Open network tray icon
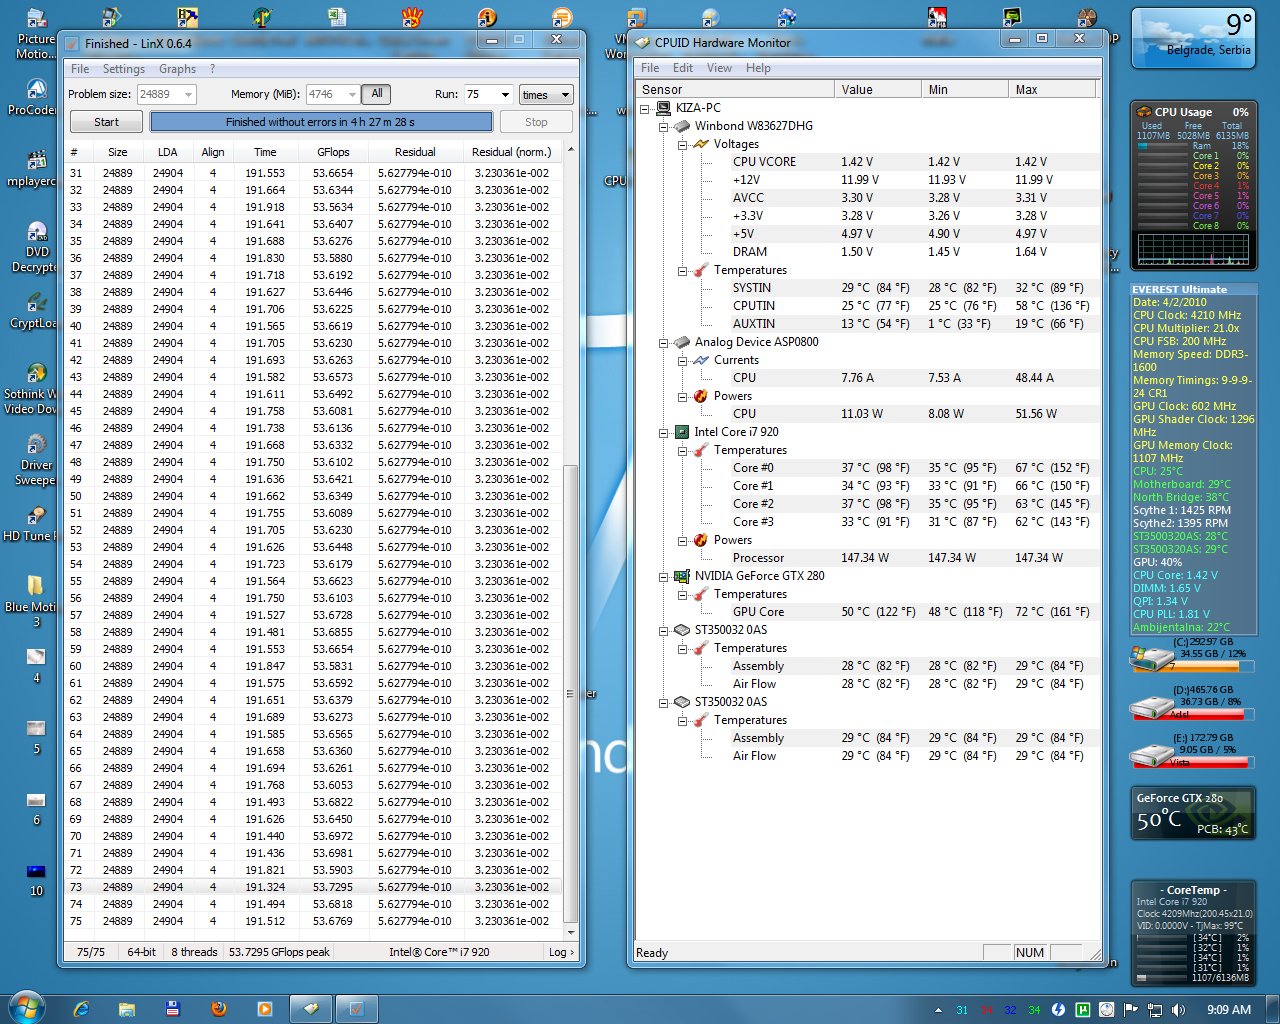The height and width of the screenshot is (1024, 1280). (1155, 1009)
